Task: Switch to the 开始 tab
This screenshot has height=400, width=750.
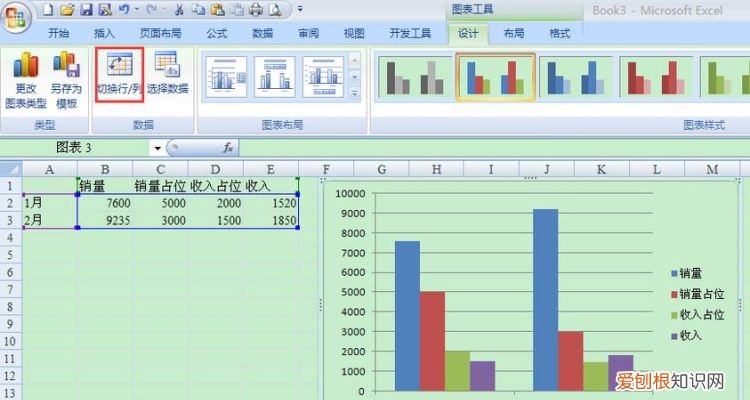Action: (x=58, y=33)
